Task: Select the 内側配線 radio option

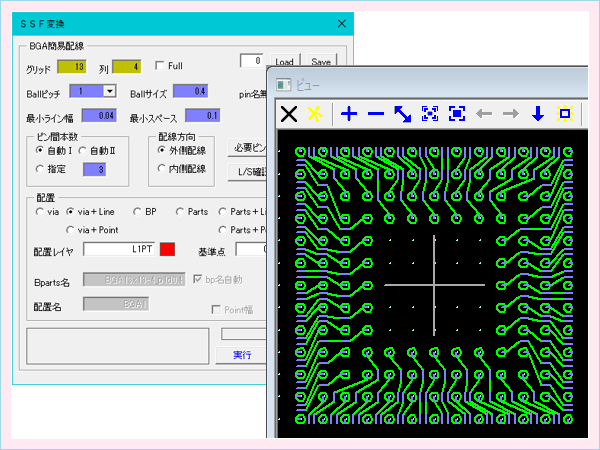Action: pos(163,169)
